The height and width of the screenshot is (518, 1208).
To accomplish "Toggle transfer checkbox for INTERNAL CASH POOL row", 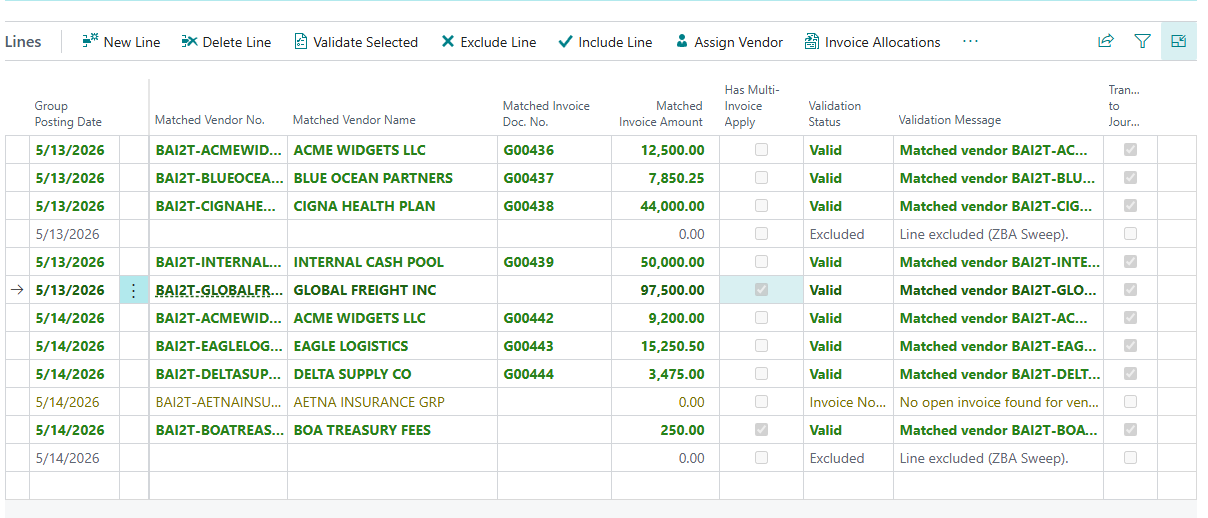I will [1130, 262].
